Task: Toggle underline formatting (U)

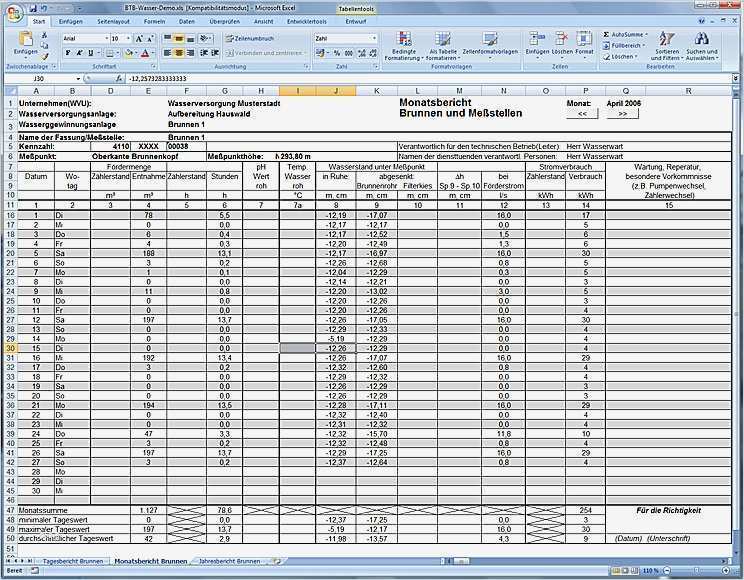Action: [x=90, y=53]
